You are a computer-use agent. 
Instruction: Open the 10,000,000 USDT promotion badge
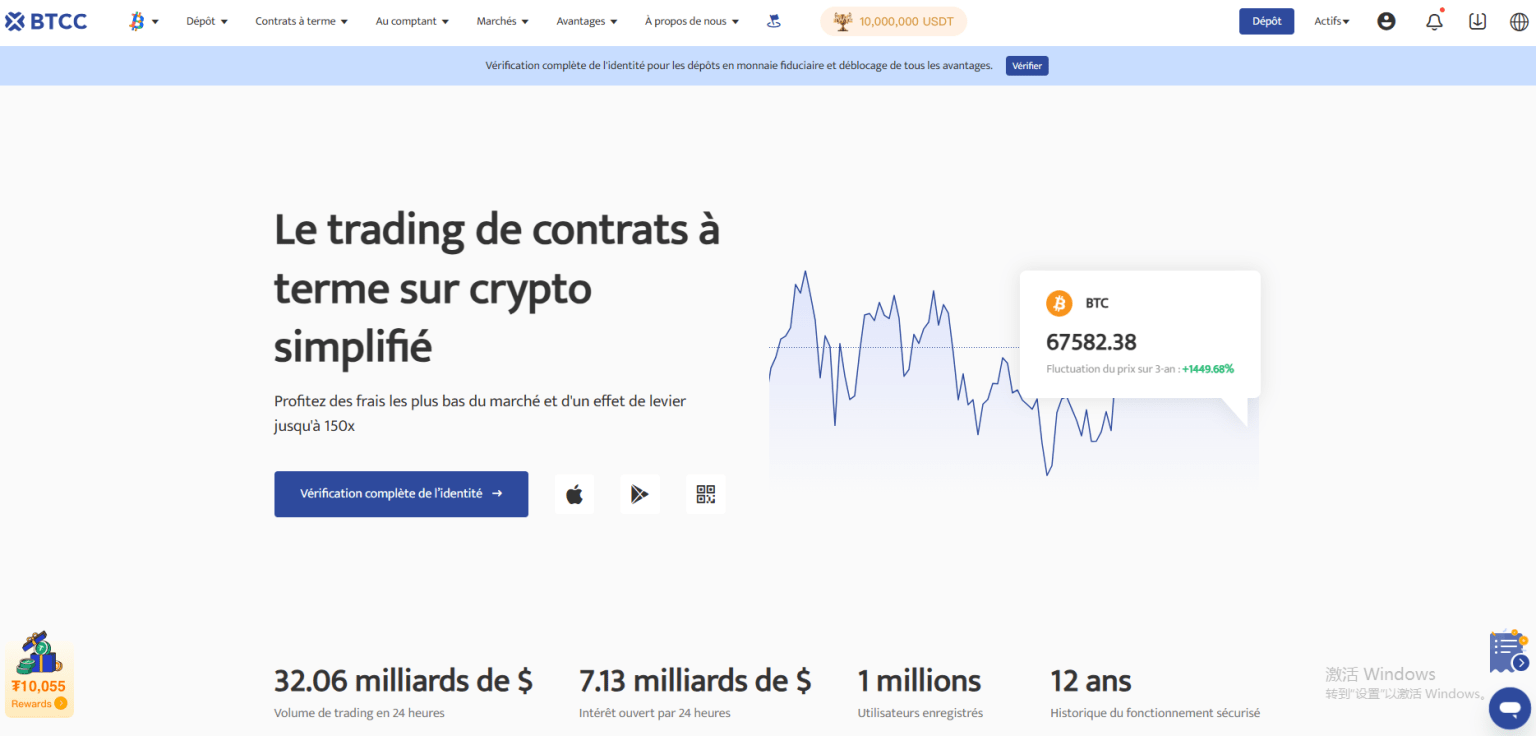pyautogui.click(x=893, y=21)
